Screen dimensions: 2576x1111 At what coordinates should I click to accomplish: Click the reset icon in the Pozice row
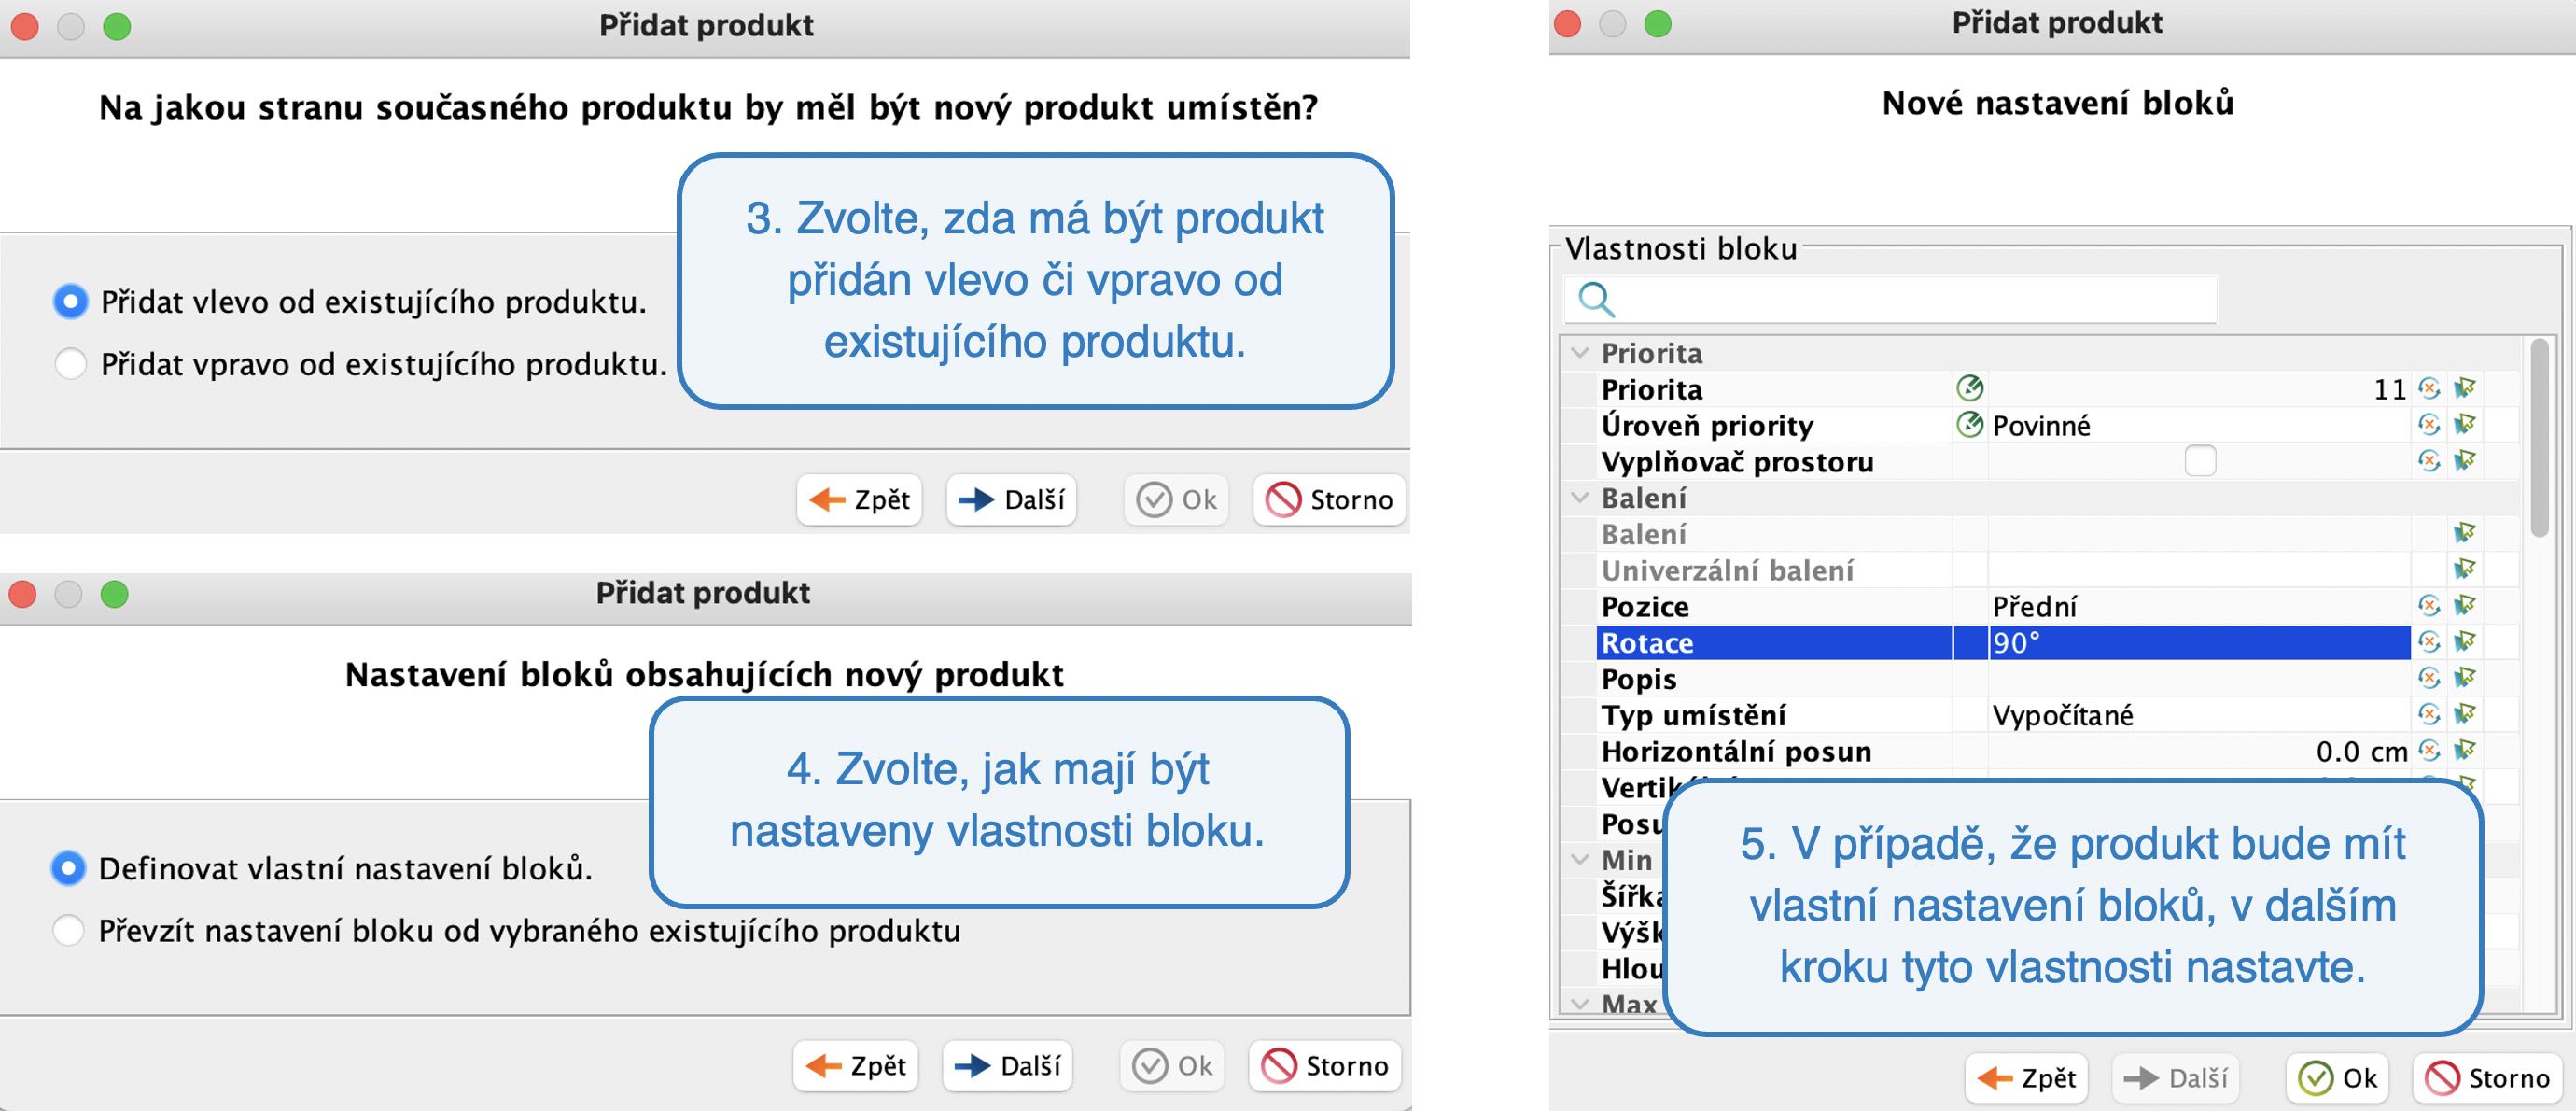coord(2429,606)
